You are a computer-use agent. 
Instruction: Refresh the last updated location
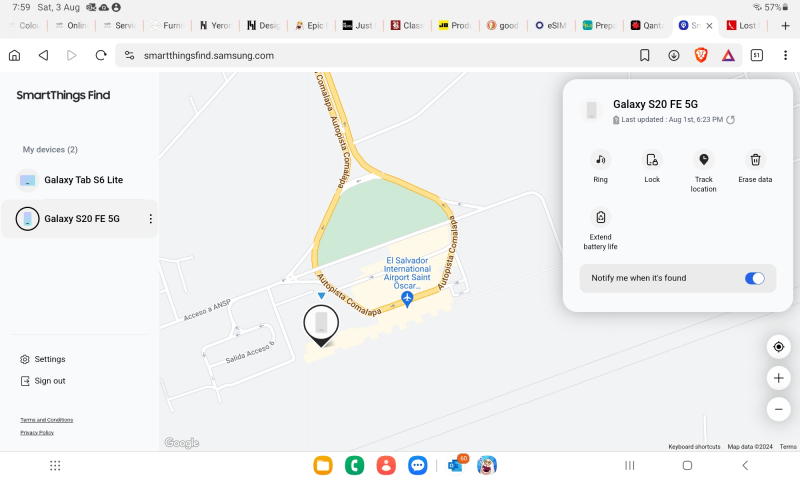(x=731, y=120)
